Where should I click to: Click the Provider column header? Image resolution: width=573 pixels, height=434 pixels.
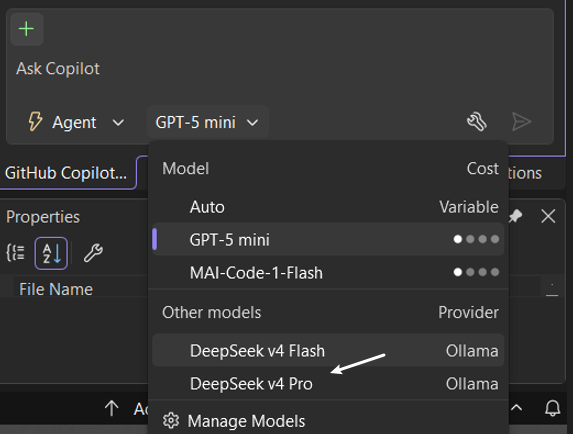pyautogui.click(x=468, y=312)
